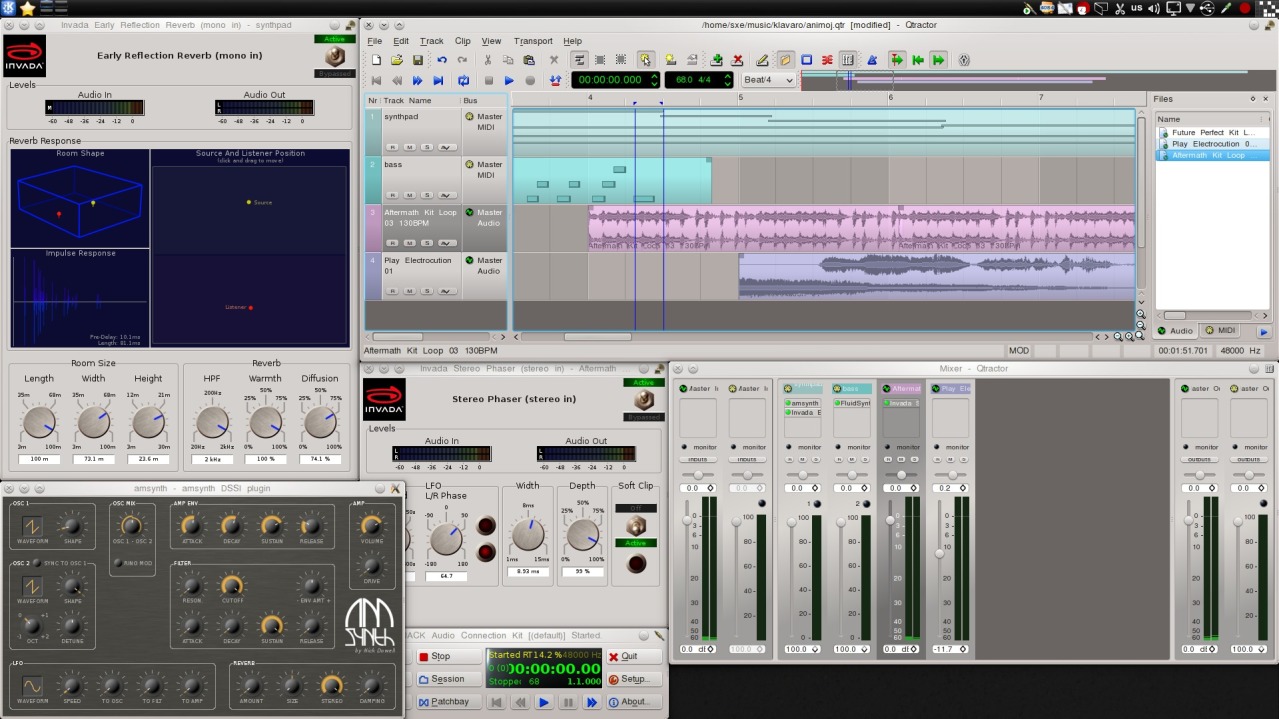Click the Setup button in JACK control

point(634,679)
